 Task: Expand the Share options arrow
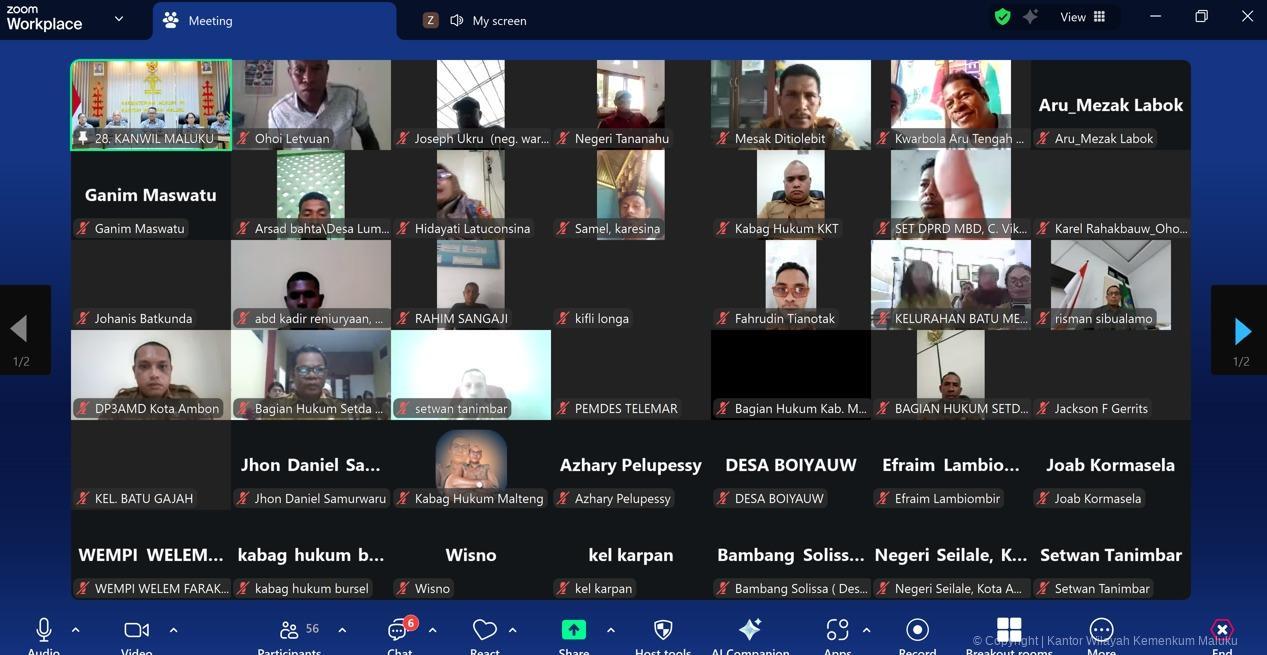610,630
